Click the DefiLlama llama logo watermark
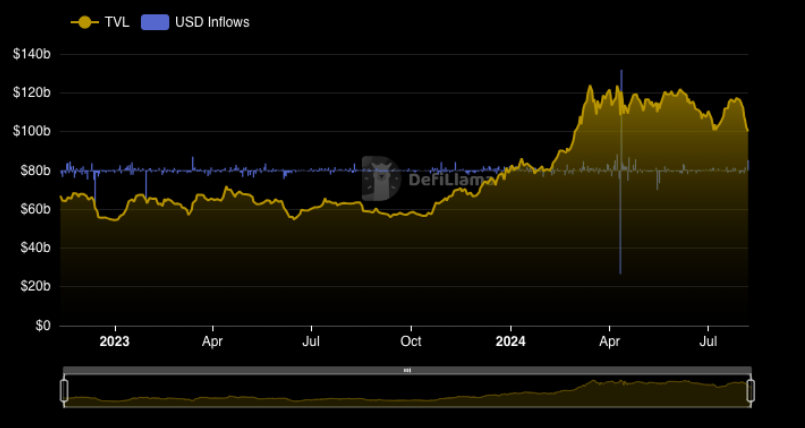 (381, 178)
